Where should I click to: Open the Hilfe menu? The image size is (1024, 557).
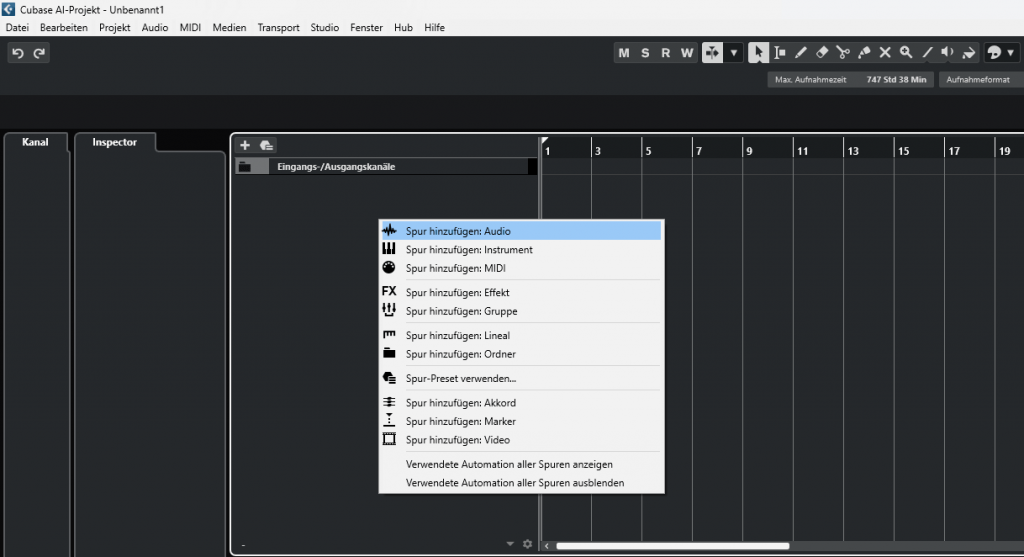point(434,27)
